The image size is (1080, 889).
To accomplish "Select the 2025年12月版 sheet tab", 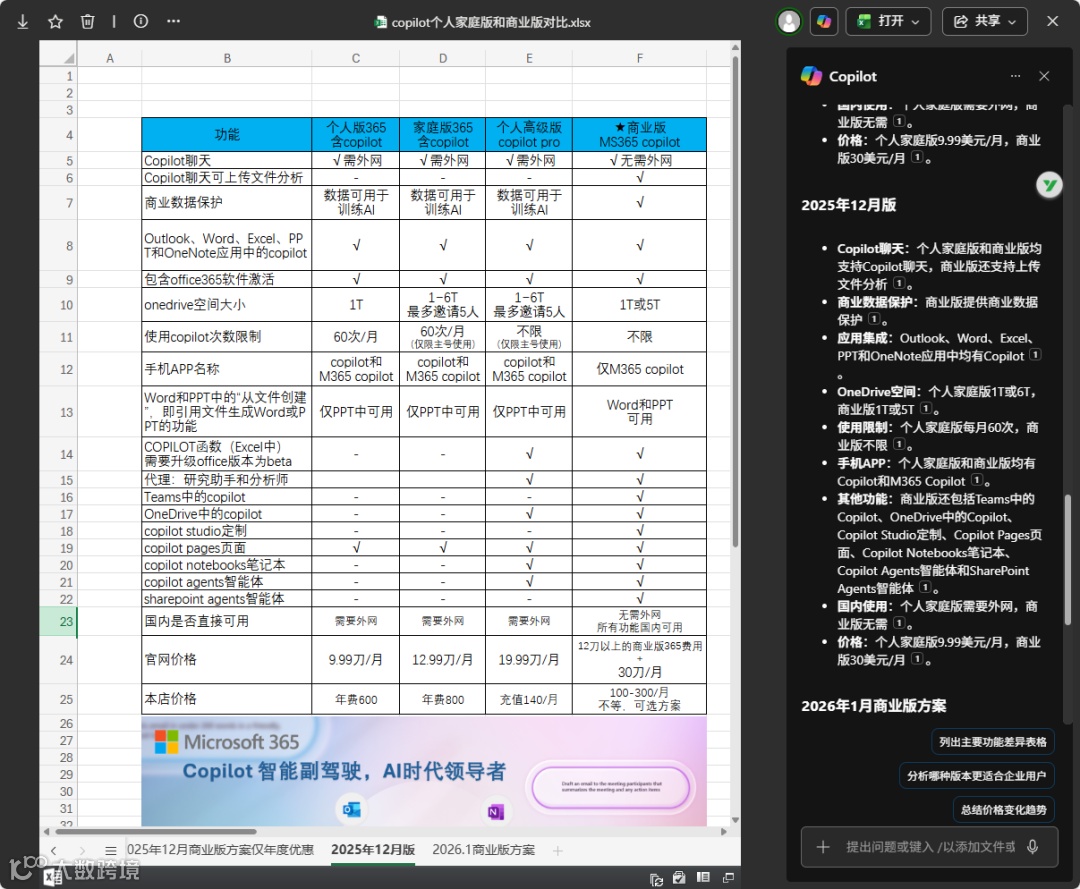I will point(373,850).
